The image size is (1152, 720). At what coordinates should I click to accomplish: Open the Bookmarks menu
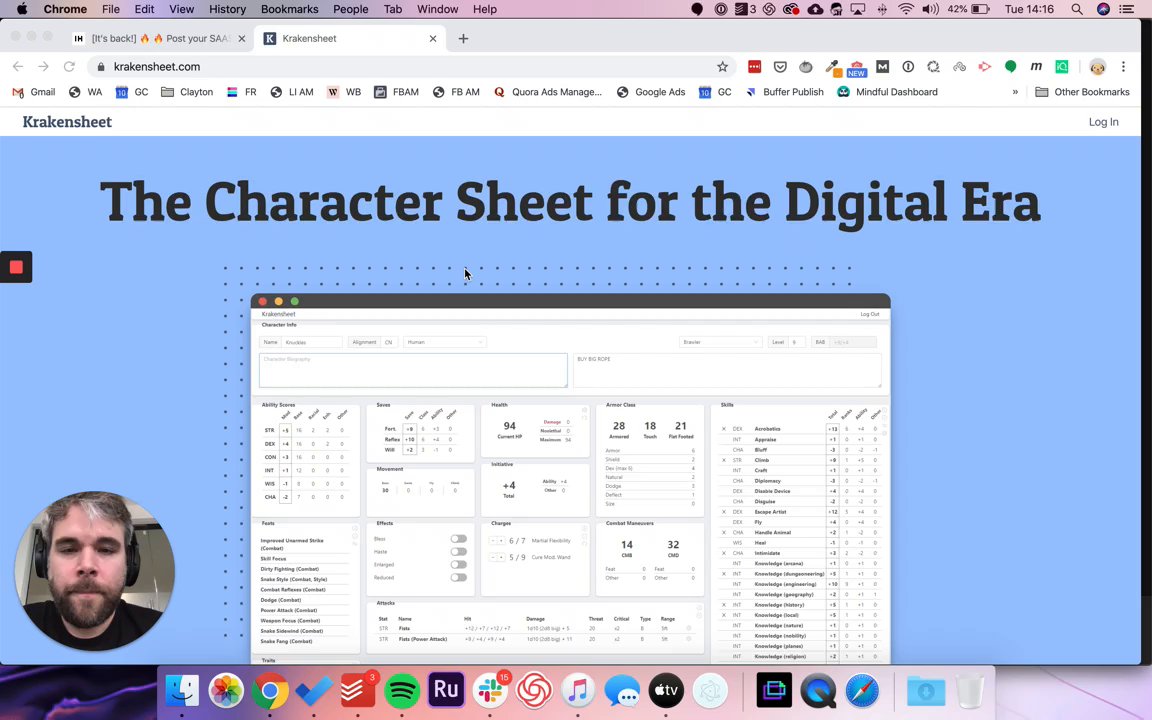pos(289,9)
